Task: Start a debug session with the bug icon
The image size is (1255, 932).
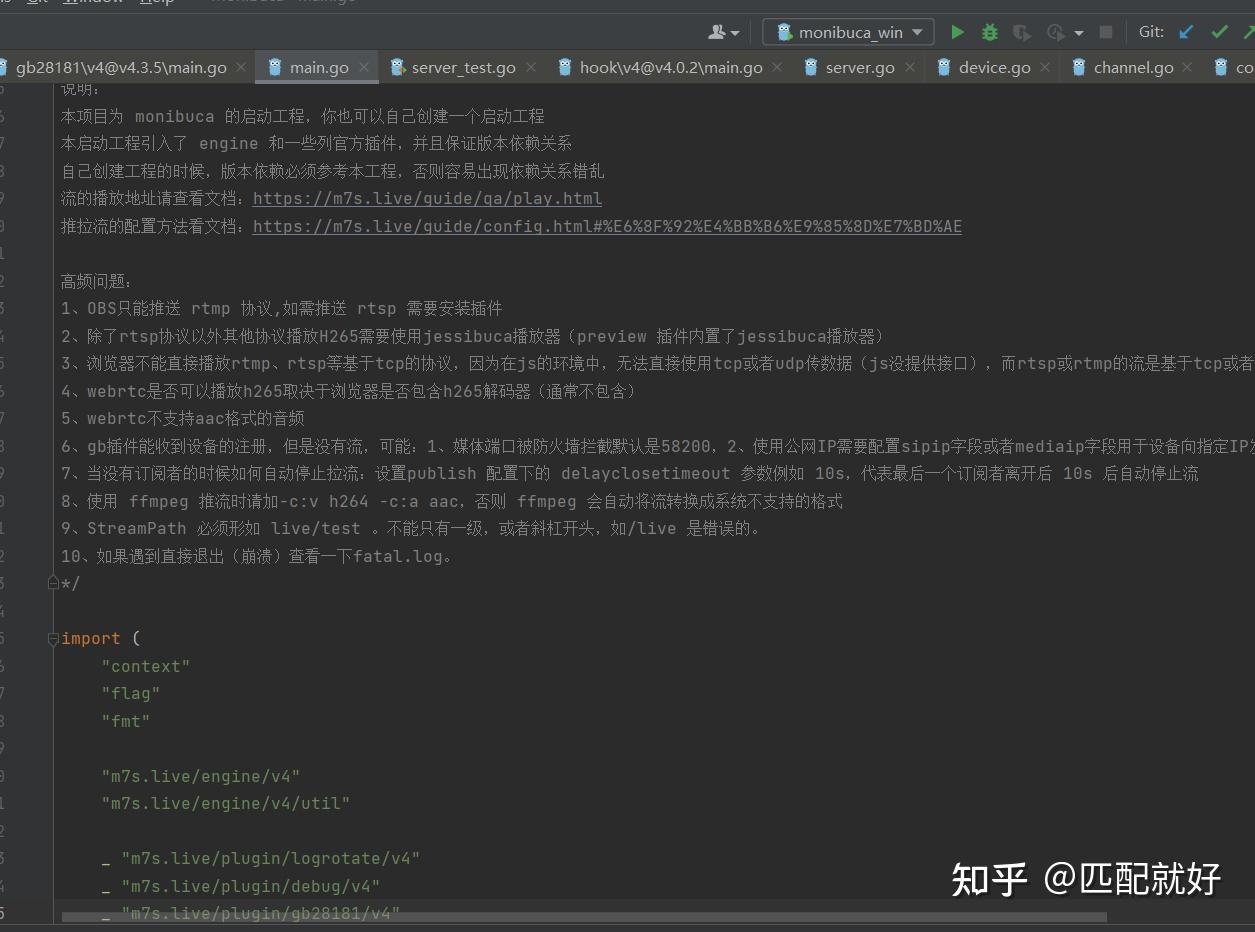Action: click(x=989, y=31)
